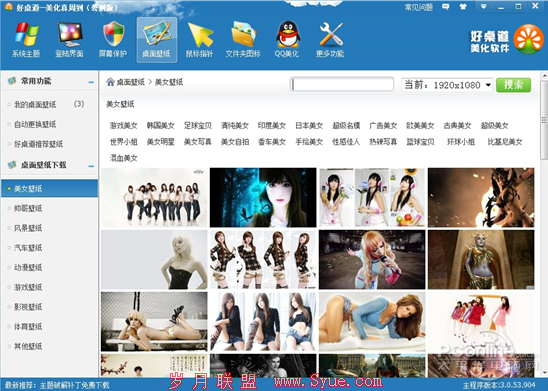Open 文件夹图标 folder icons section
This screenshot has height=391, width=548.
[243, 40]
